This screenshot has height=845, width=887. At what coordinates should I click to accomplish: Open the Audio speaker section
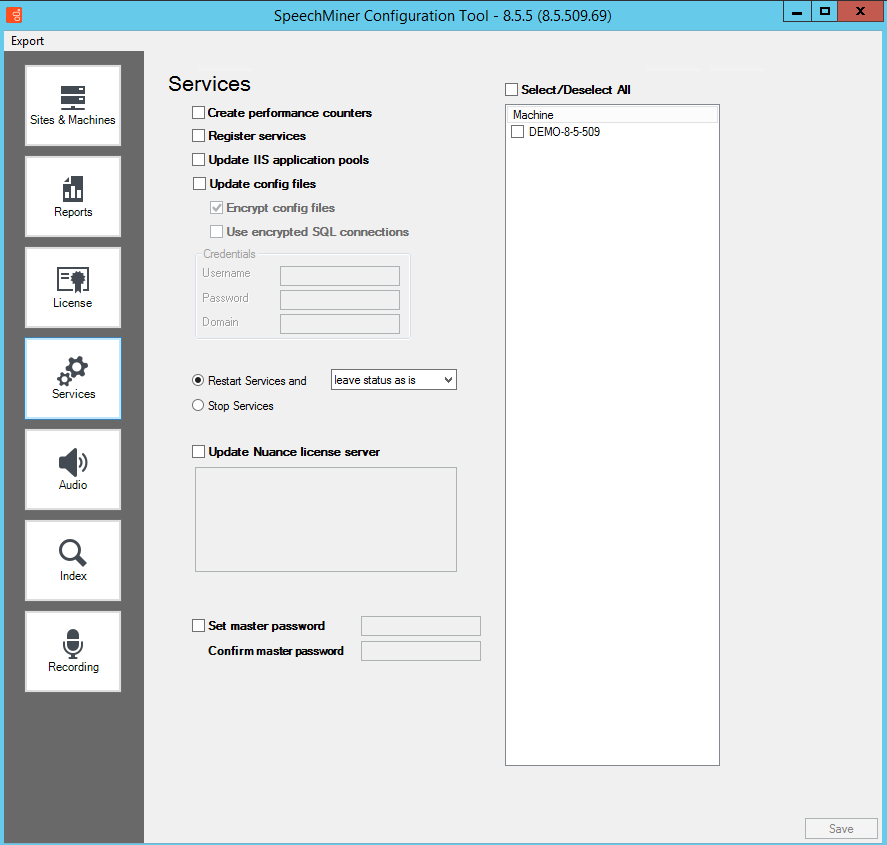[x=73, y=470]
